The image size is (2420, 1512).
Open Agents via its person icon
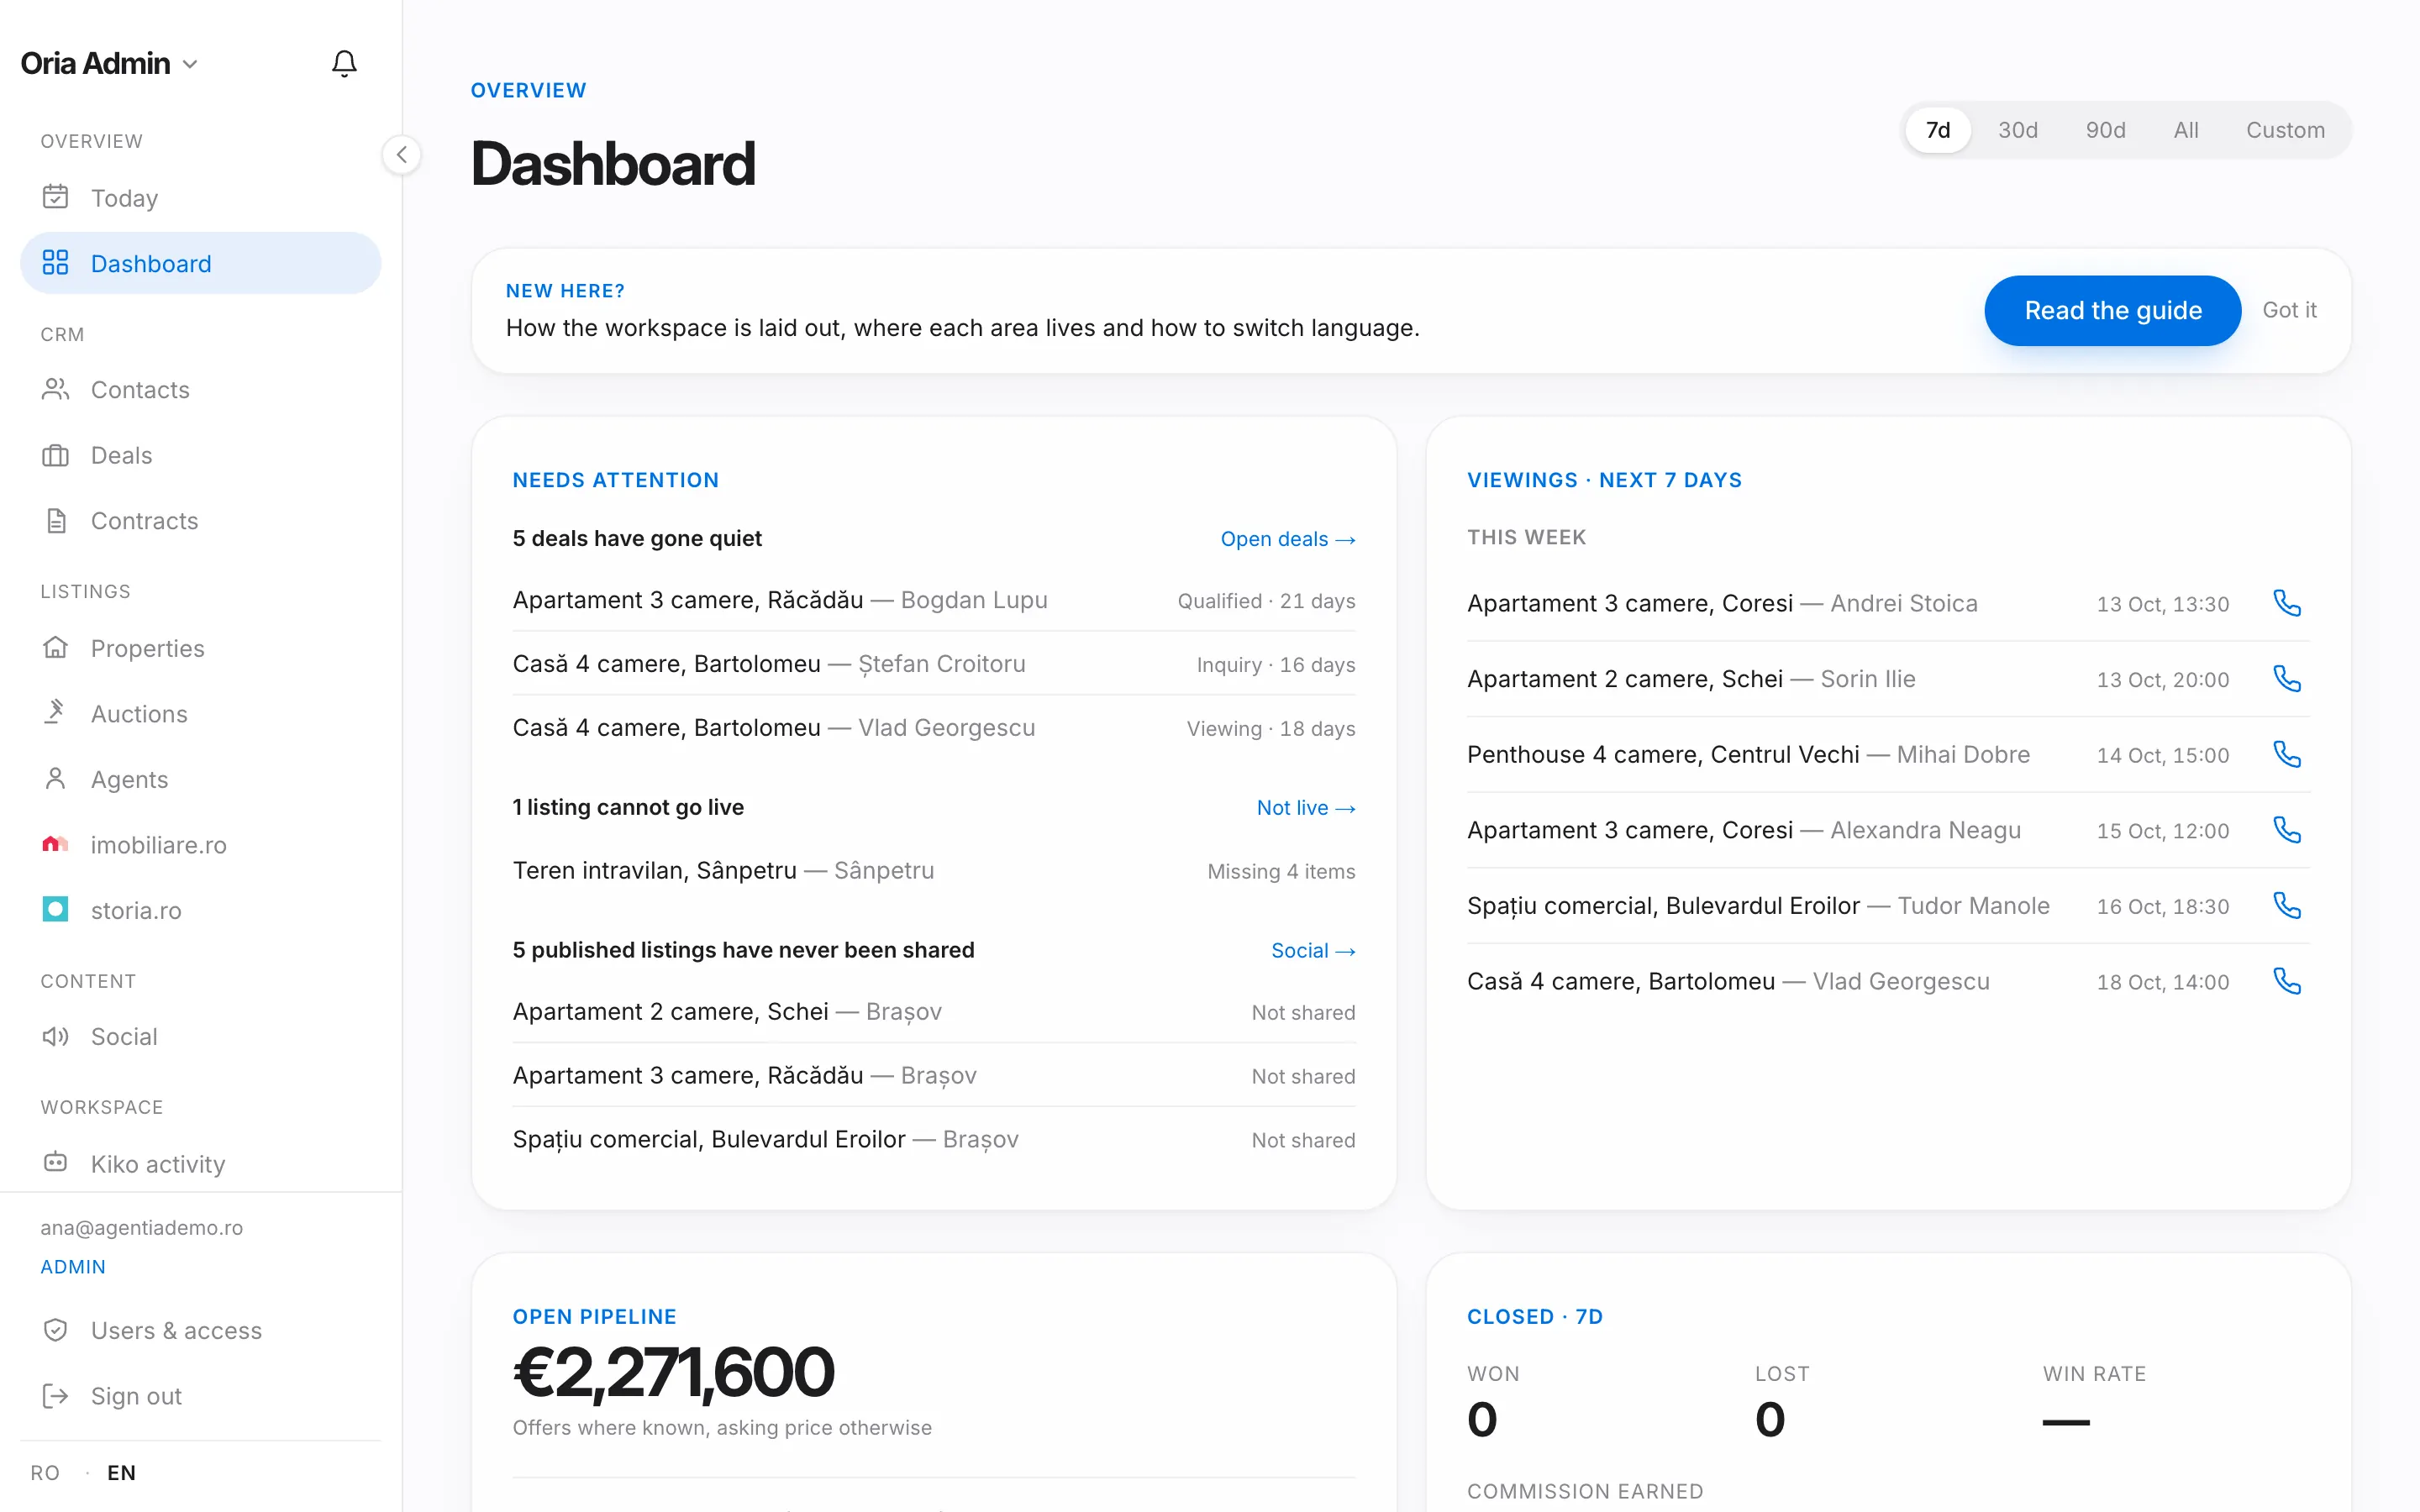click(x=56, y=778)
